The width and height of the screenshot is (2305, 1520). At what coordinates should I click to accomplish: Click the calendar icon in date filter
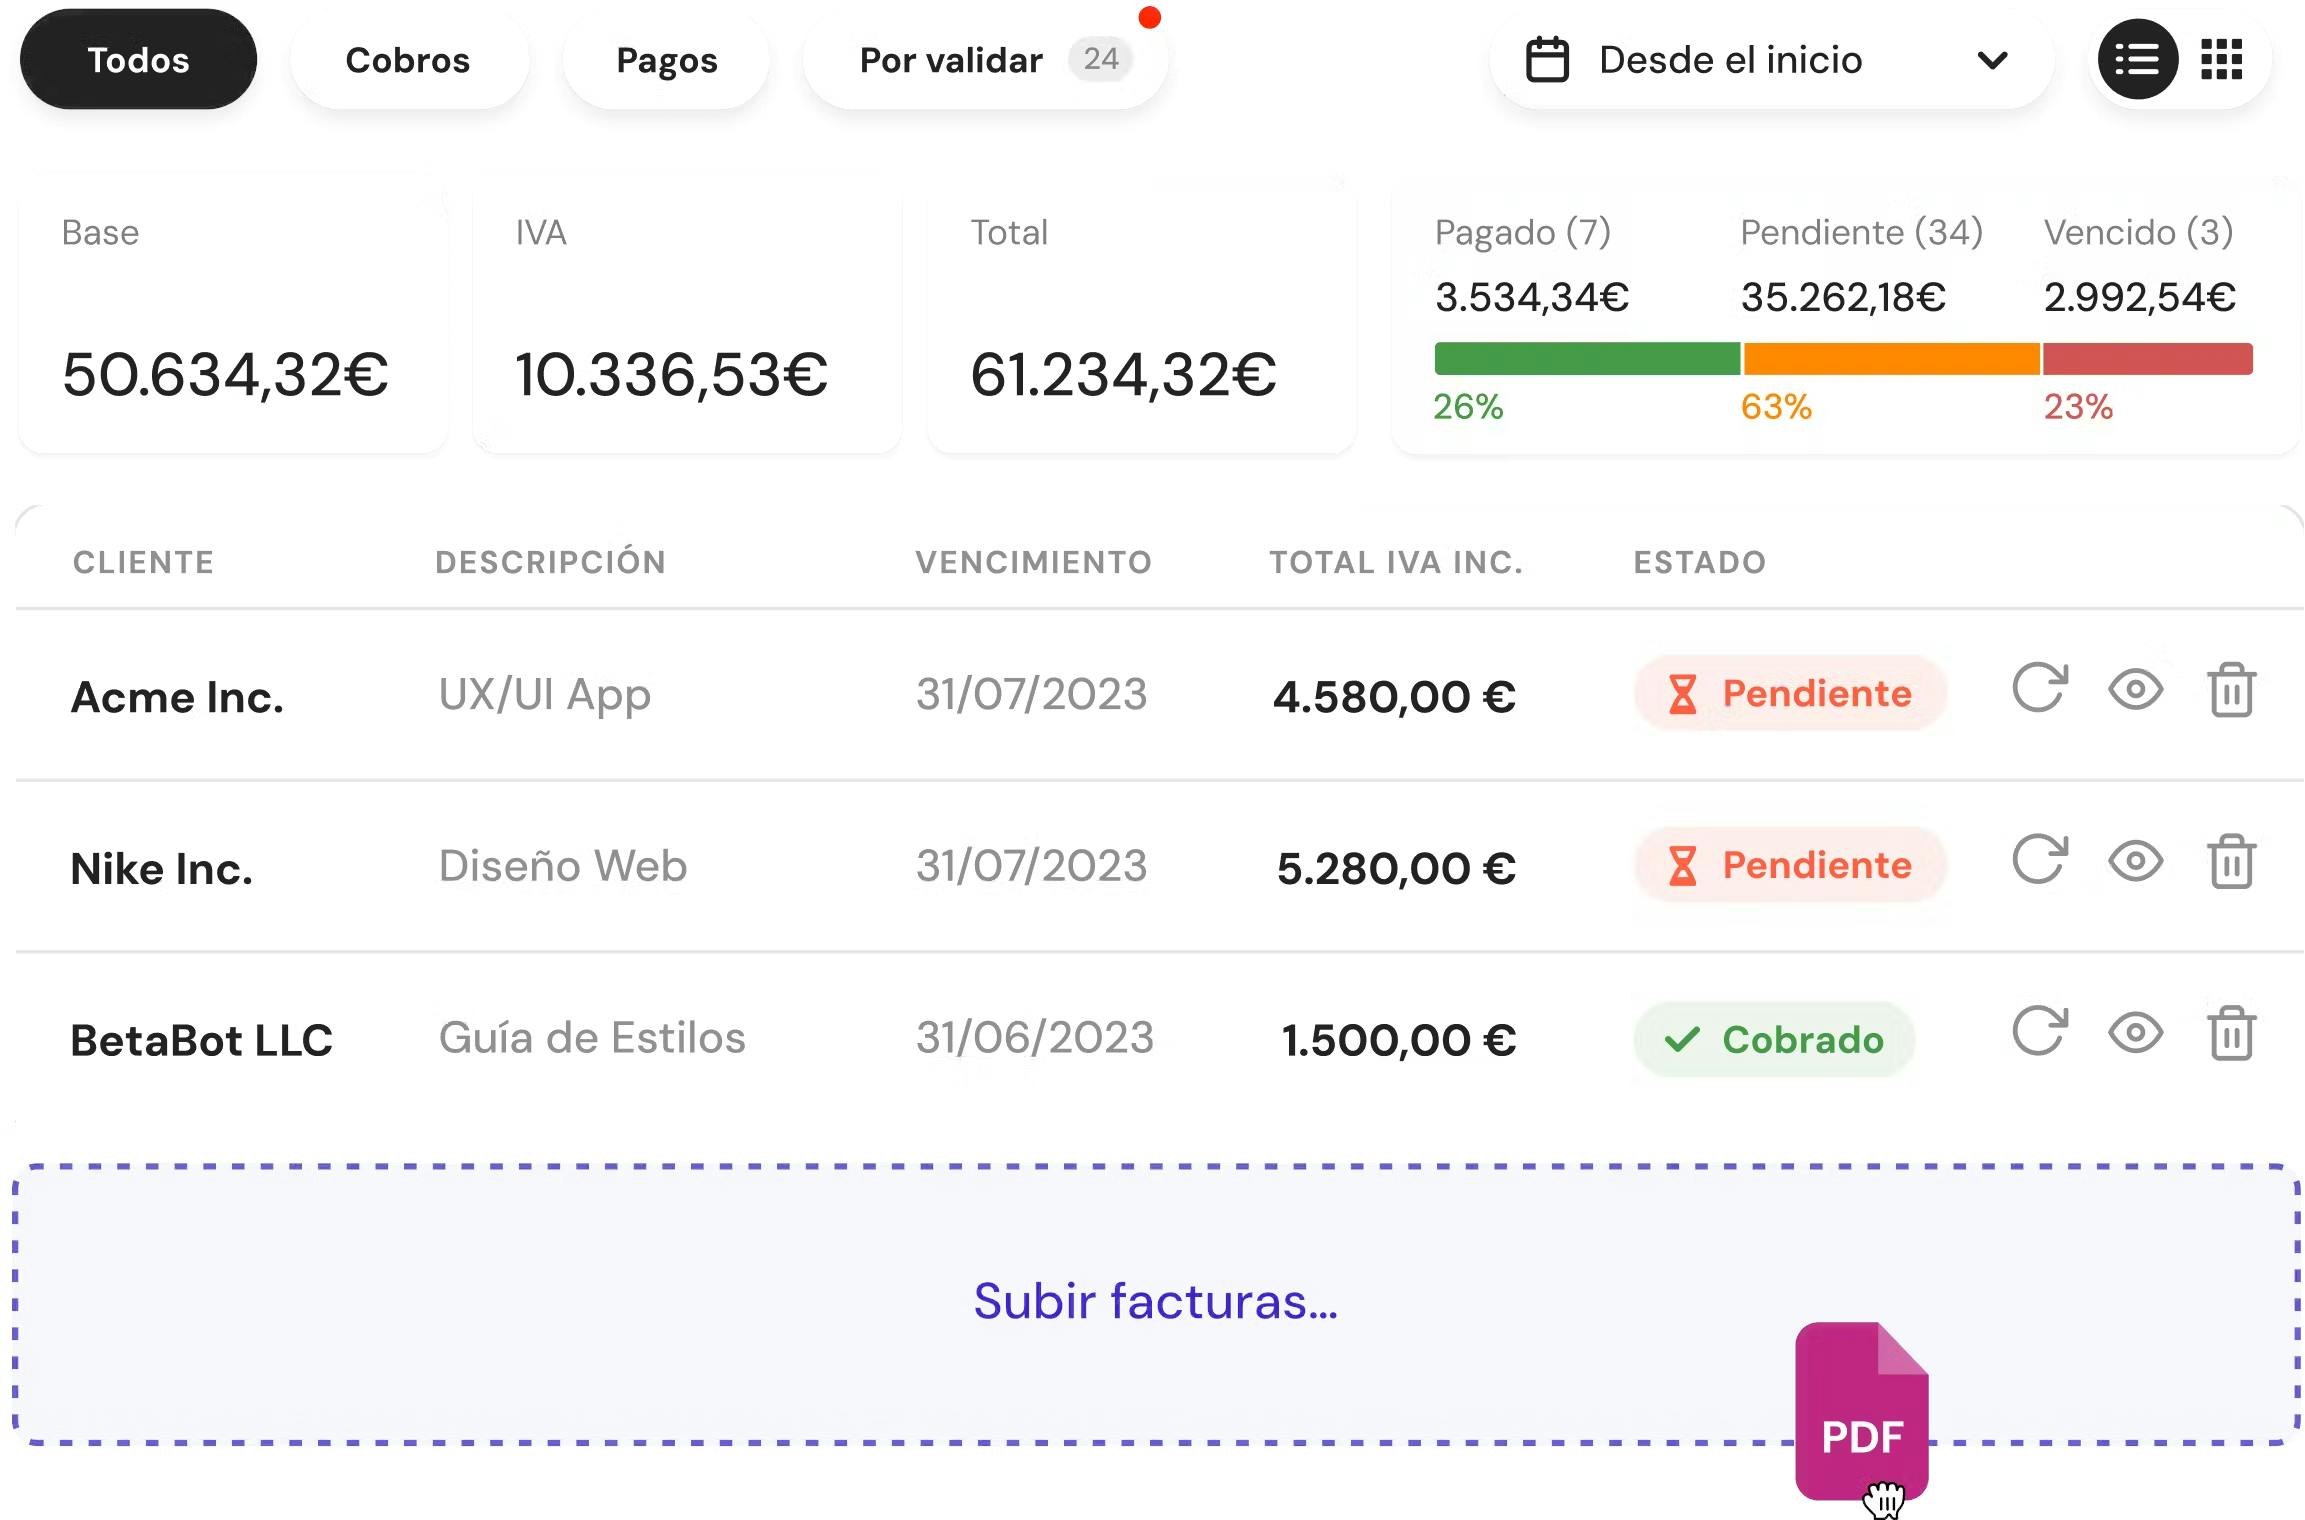(x=1547, y=60)
